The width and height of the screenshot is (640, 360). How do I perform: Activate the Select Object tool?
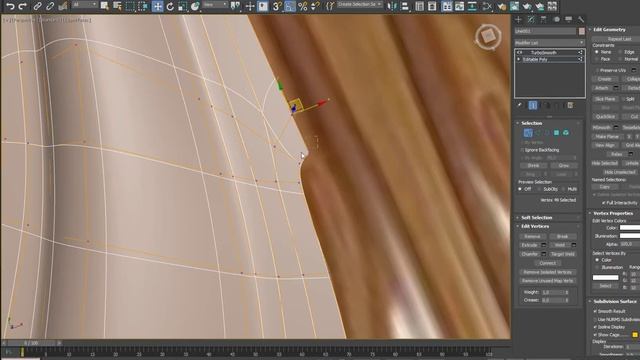coord(104,6)
